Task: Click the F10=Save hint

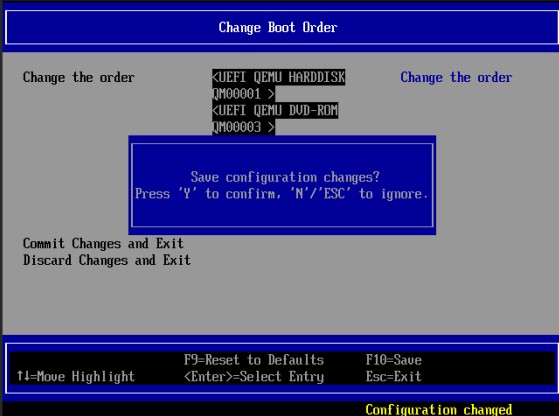Action: tap(394, 360)
